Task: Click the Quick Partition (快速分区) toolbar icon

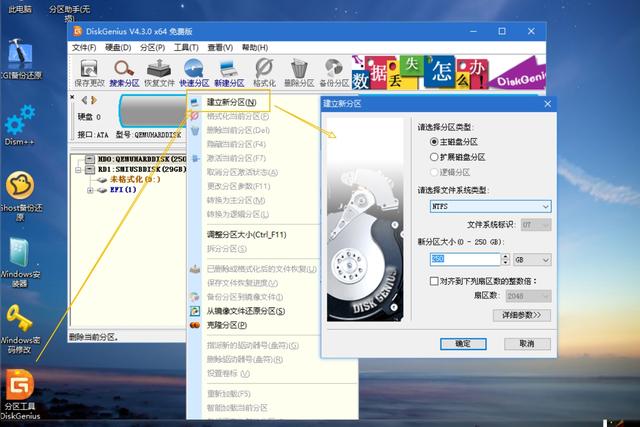Action: click(194, 73)
